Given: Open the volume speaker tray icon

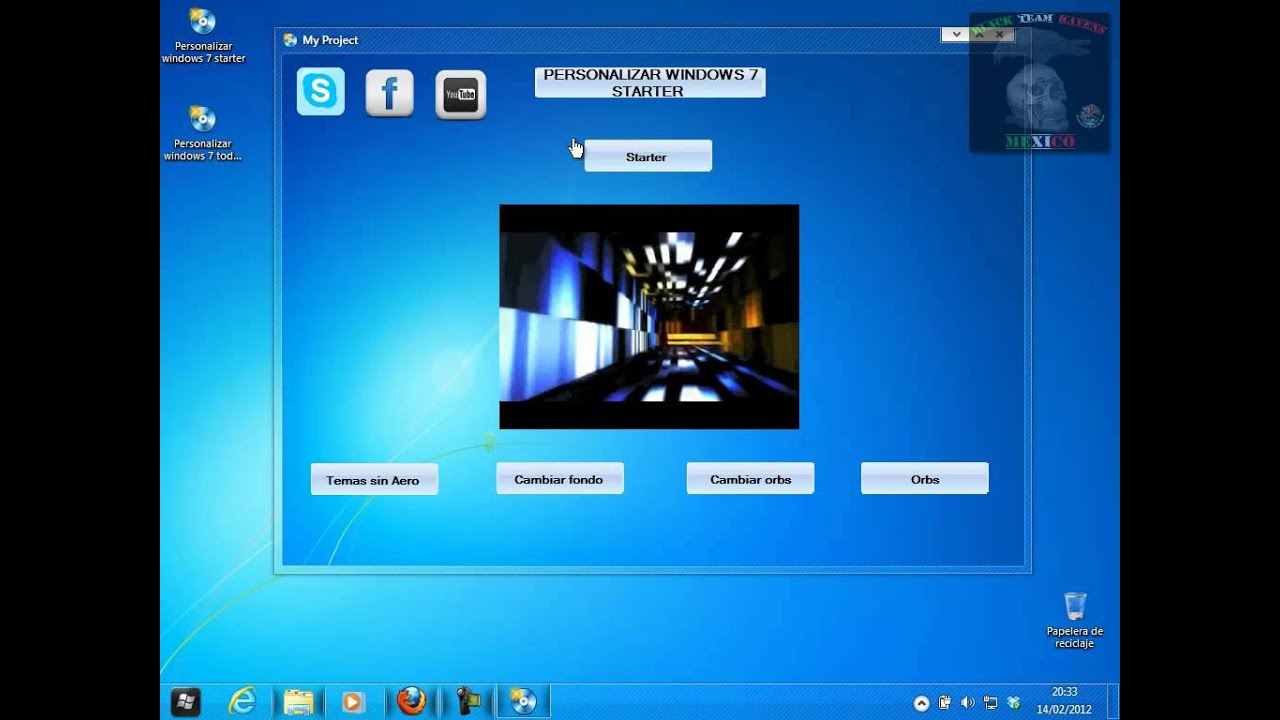Looking at the screenshot, I should (968, 703).
